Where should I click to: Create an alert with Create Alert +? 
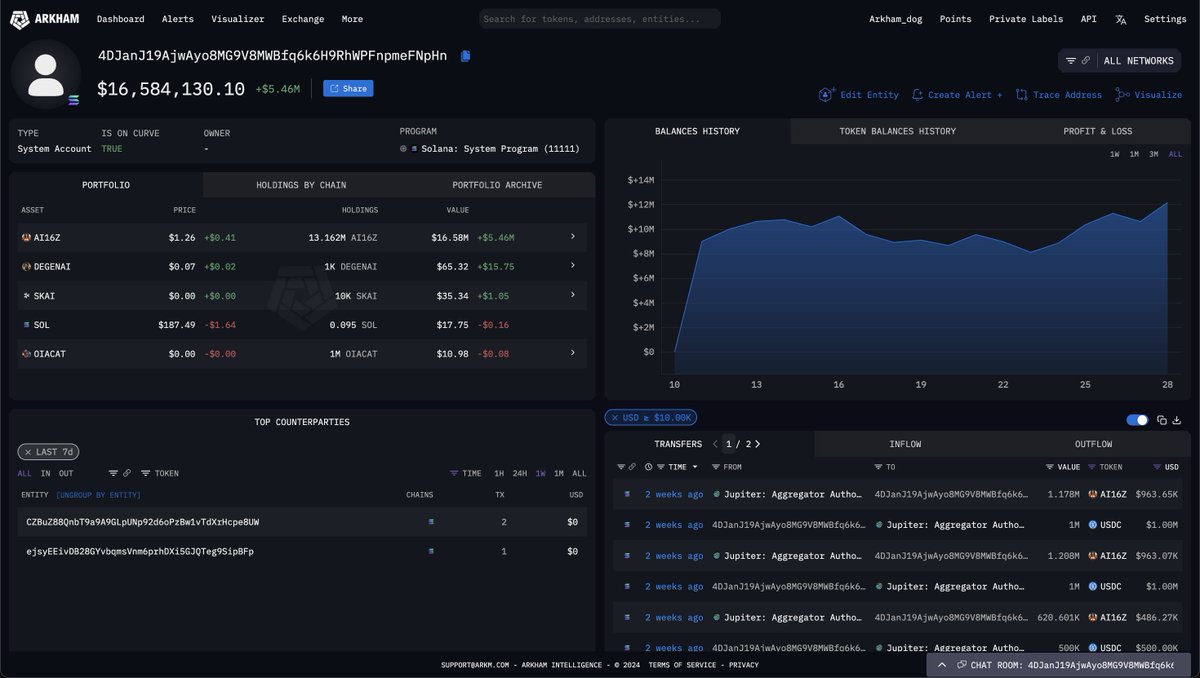pos(957,95)
